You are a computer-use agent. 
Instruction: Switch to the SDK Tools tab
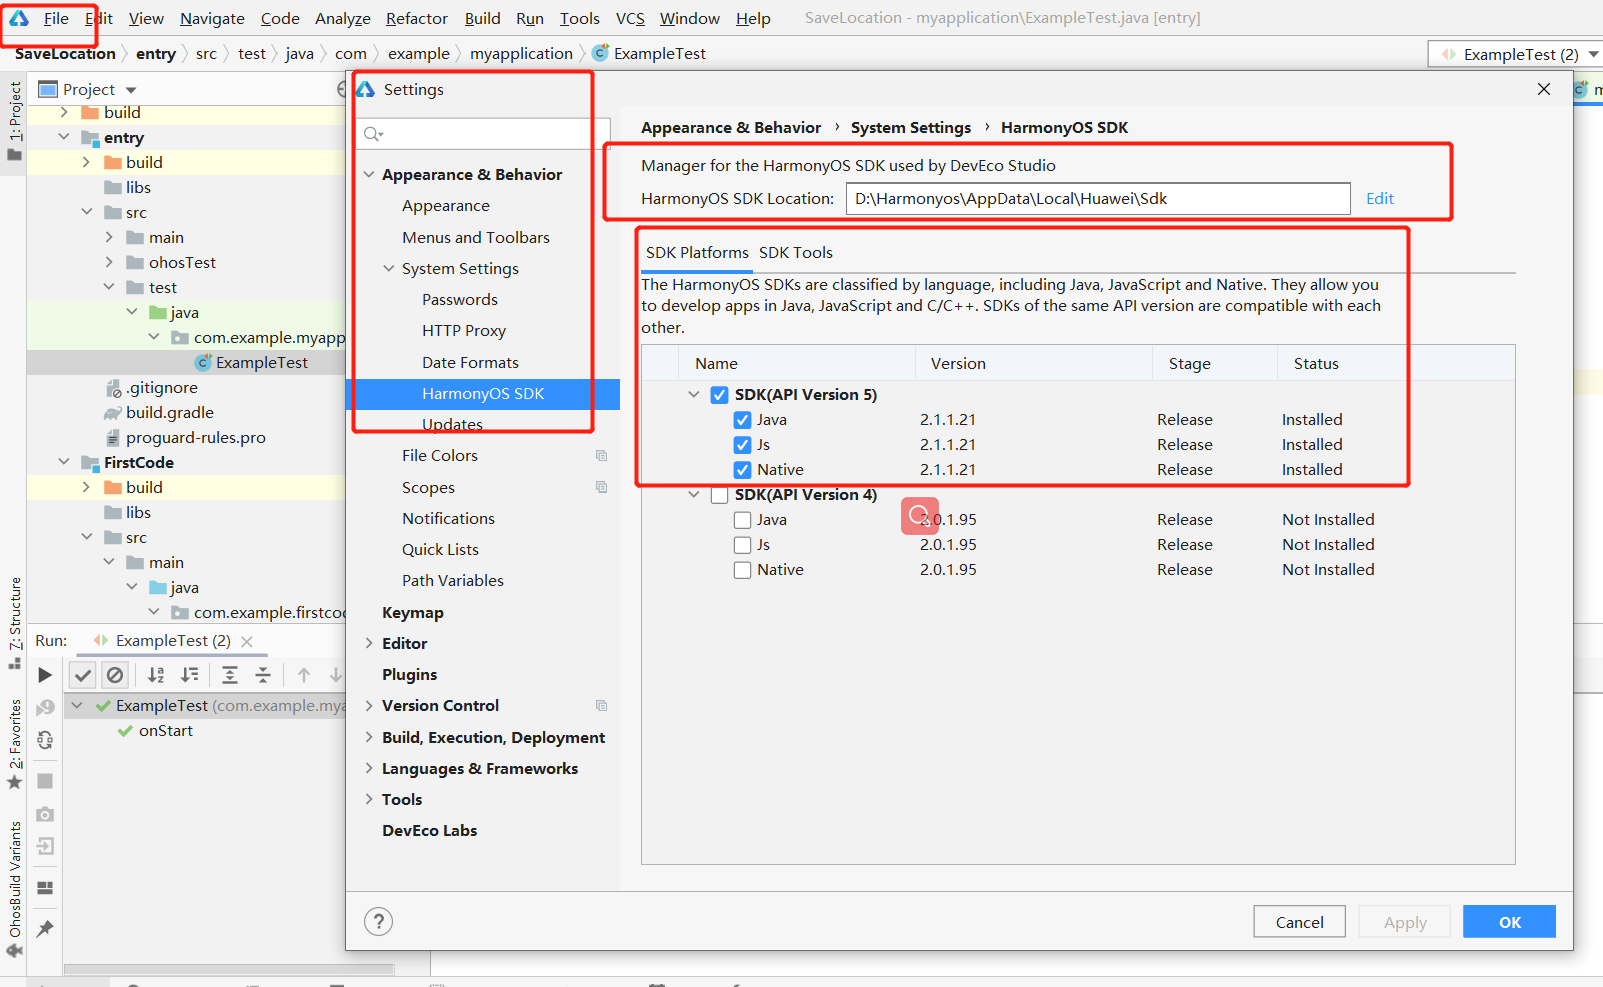tap(796, 252)
